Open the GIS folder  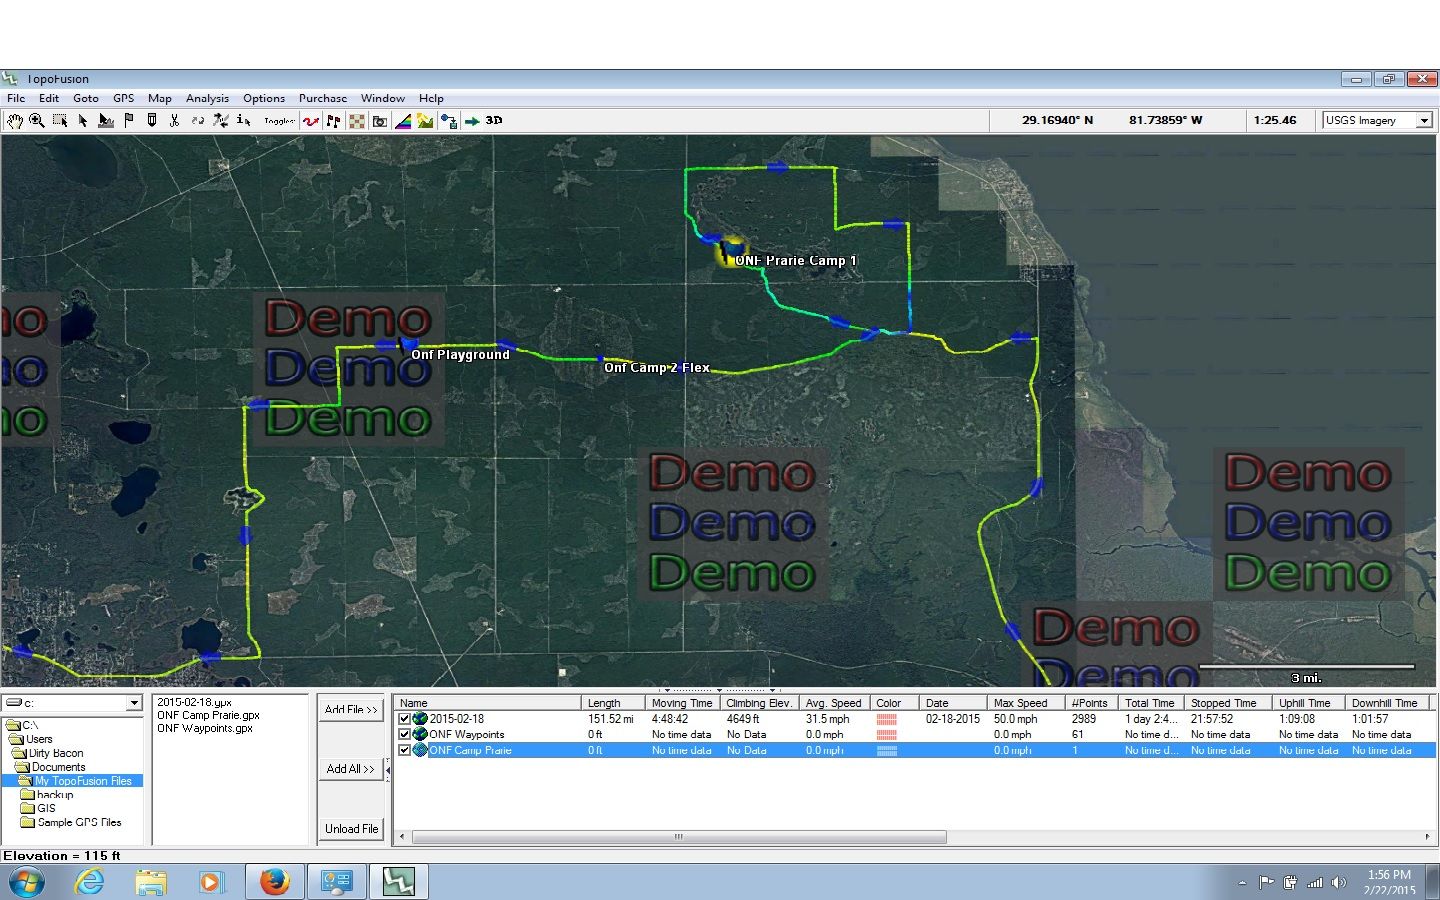pos(46,808)
